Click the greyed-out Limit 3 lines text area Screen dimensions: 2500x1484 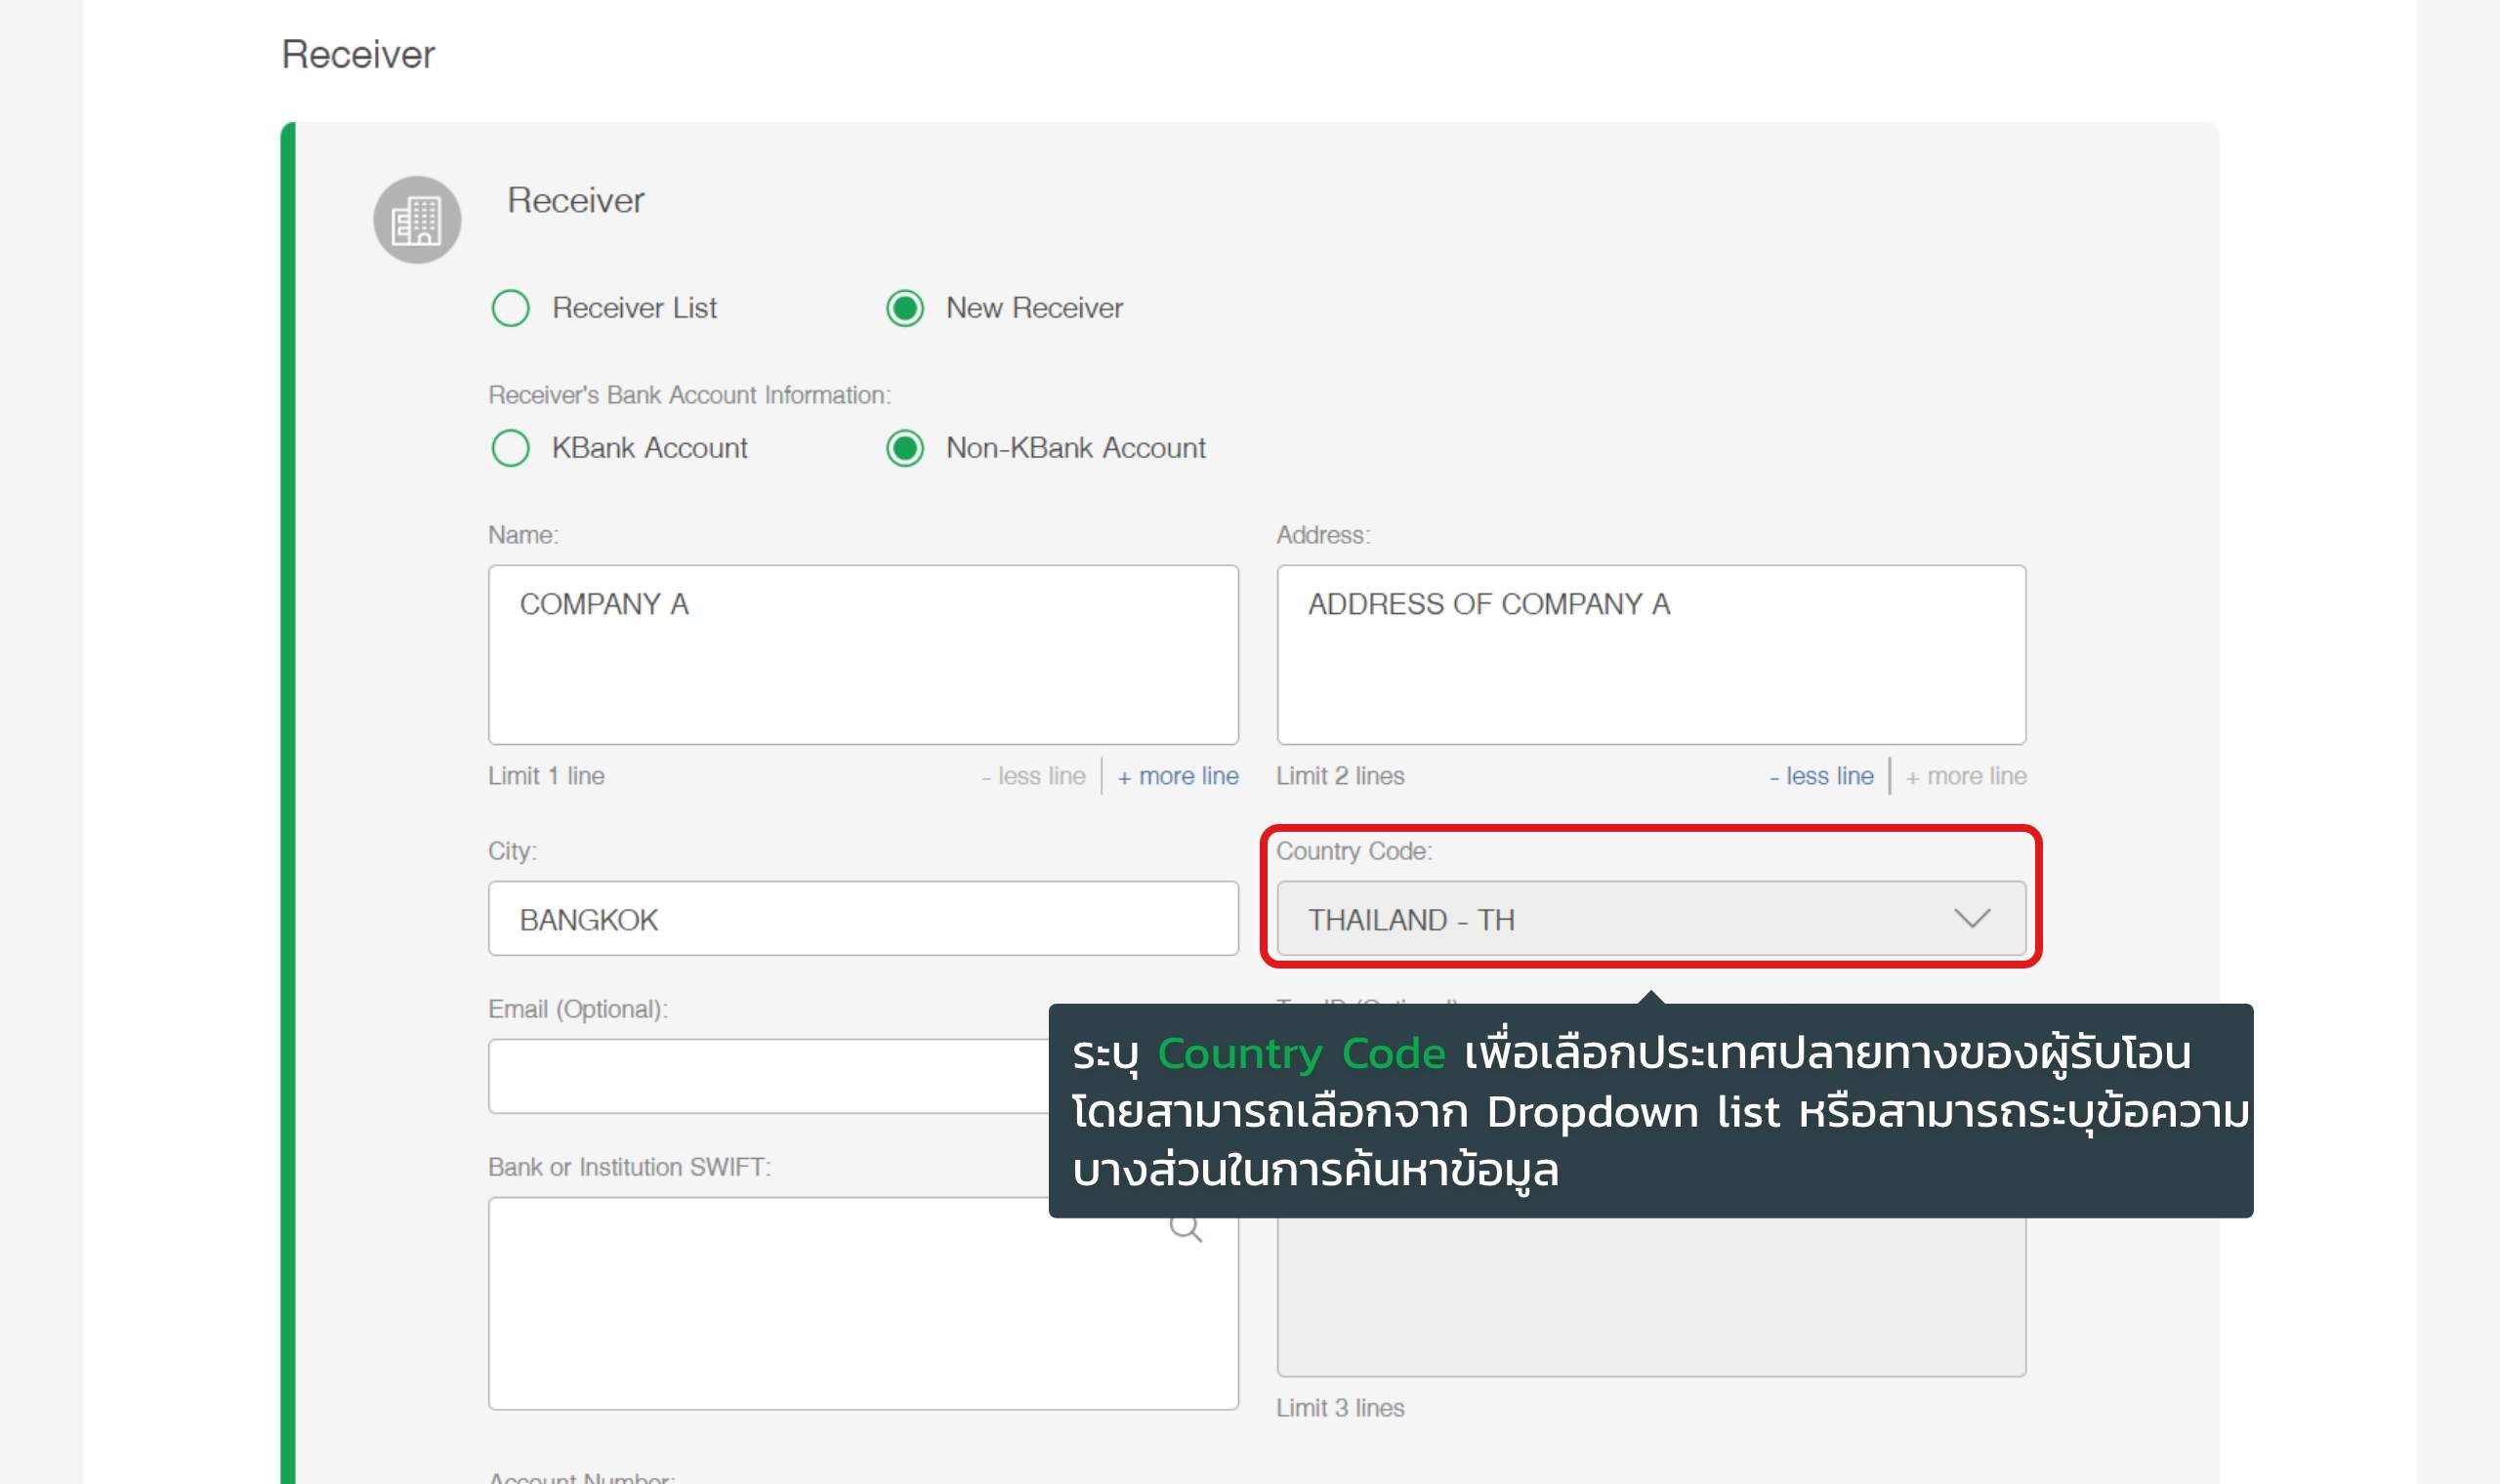tap(1651, 1296)
